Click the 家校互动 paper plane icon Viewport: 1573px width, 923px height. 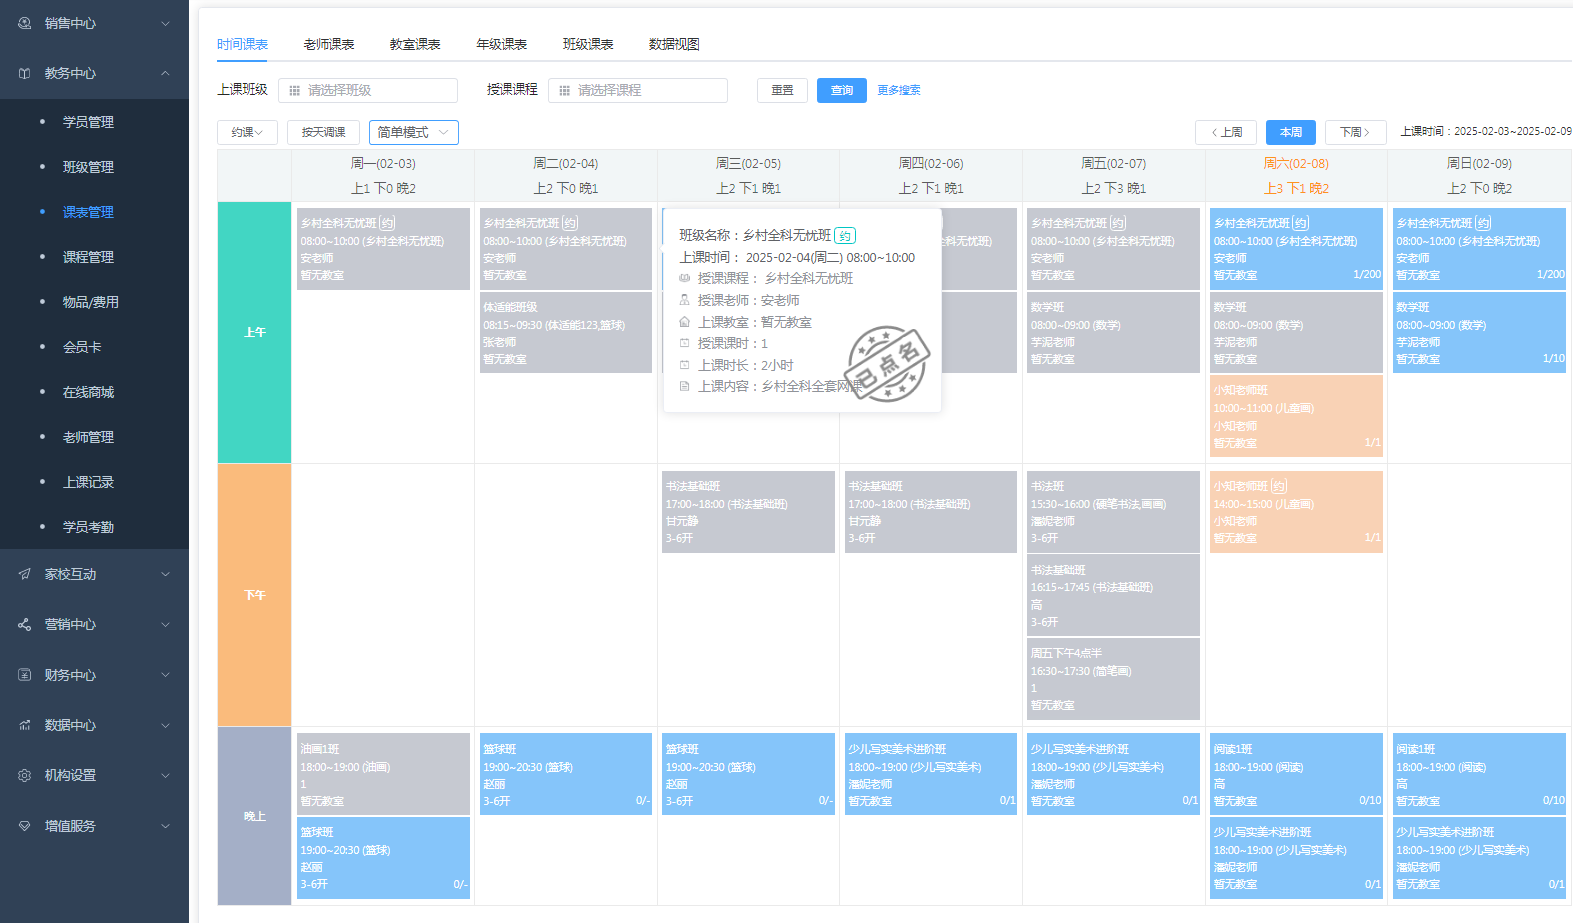coord(25,574)
